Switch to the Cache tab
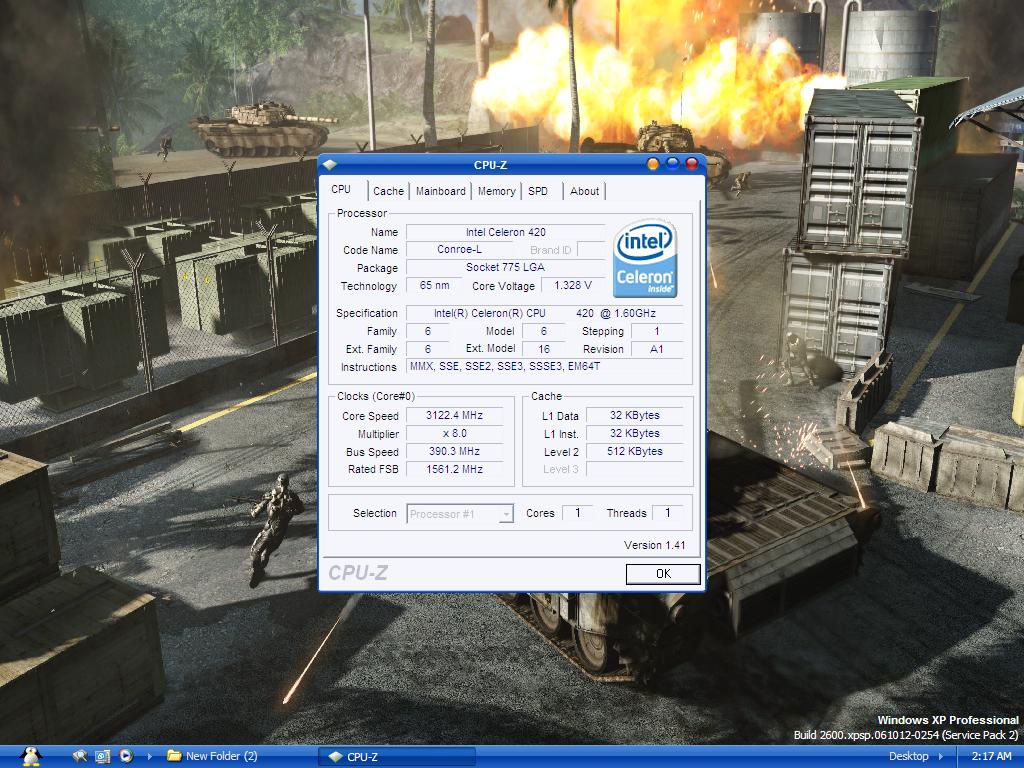The width and height of the screenshot is (1024, 768). (389, 191)
